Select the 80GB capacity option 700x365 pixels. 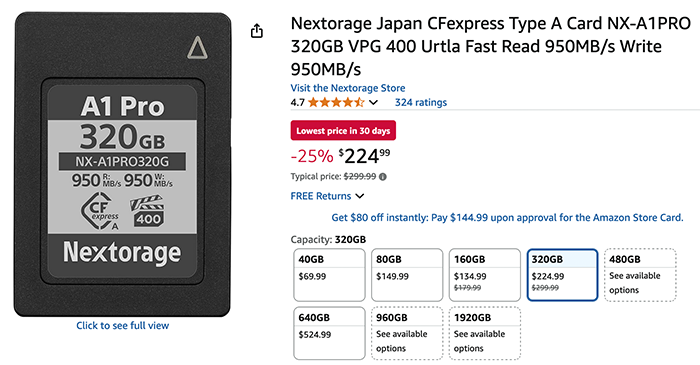click(407, 275)
